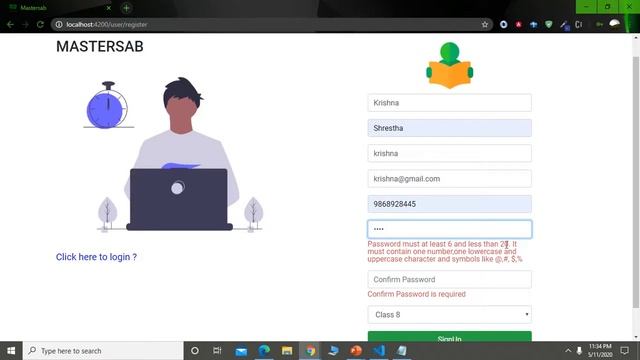Click the page vertical scrollbar
Viewport: 640px width, 360px height.
click(636, 182)
